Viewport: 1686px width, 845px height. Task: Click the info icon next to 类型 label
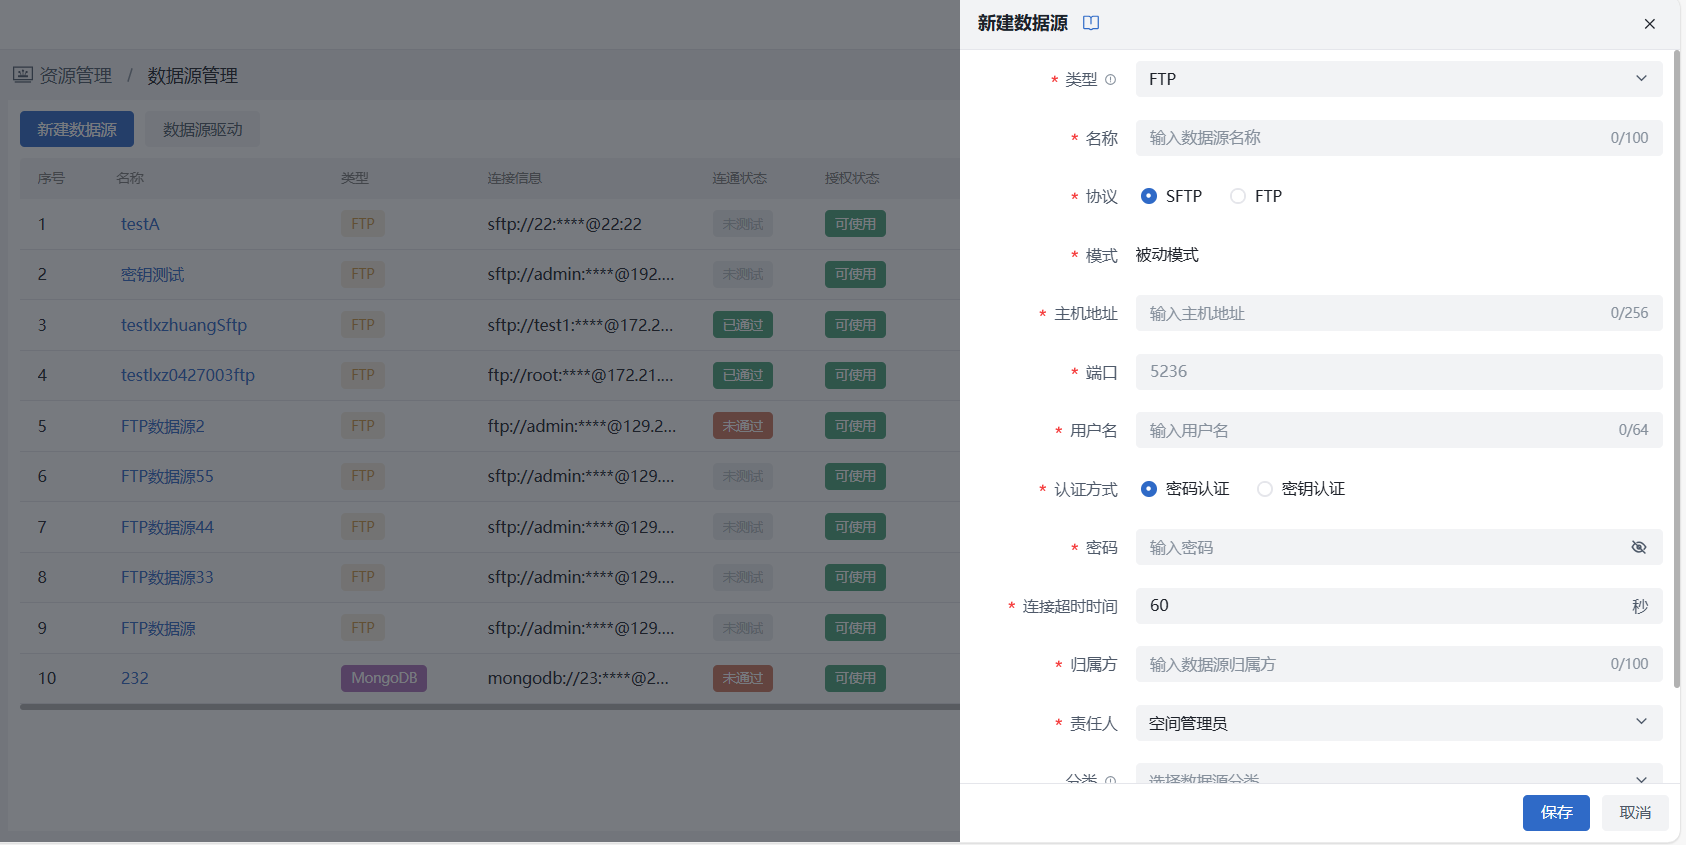click(1110, 80)
